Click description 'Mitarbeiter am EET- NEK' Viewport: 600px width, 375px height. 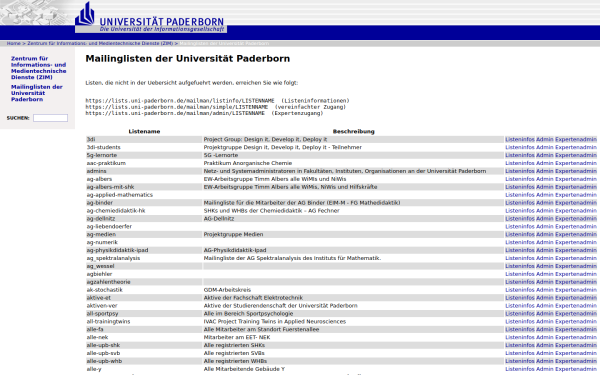click(x=237, y=337)
